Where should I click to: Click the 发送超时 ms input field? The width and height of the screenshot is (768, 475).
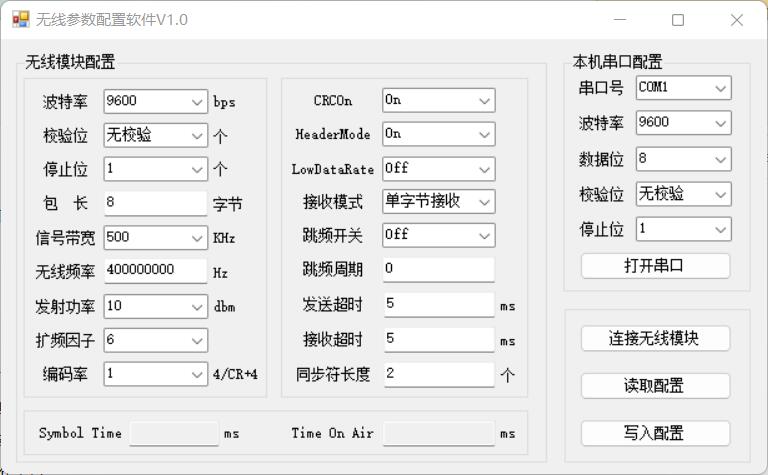tap(439, 304)
